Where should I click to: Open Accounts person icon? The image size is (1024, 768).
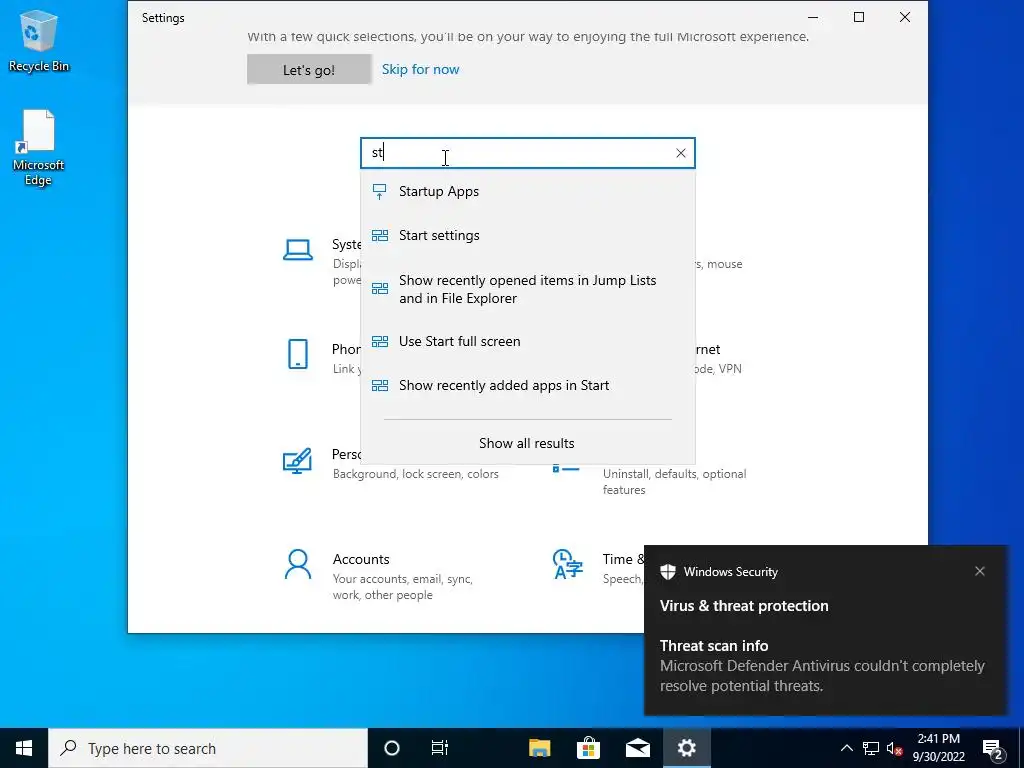298,564
